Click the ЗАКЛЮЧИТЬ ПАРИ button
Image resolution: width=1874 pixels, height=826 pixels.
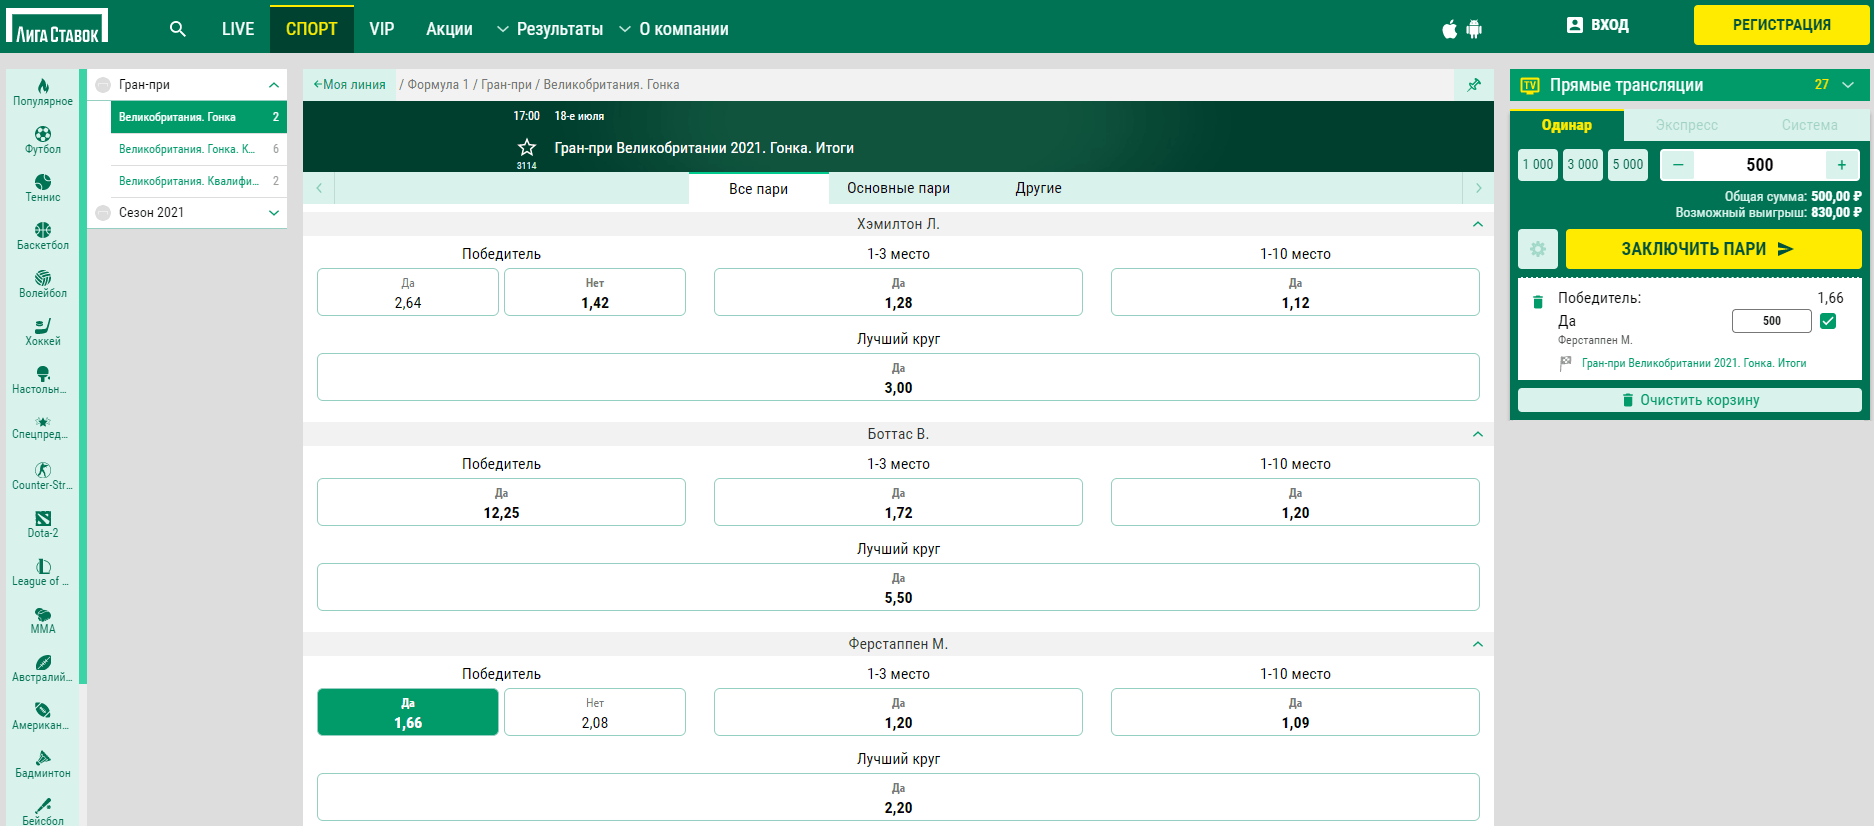pyautogui.click(x=1714, y=249)
